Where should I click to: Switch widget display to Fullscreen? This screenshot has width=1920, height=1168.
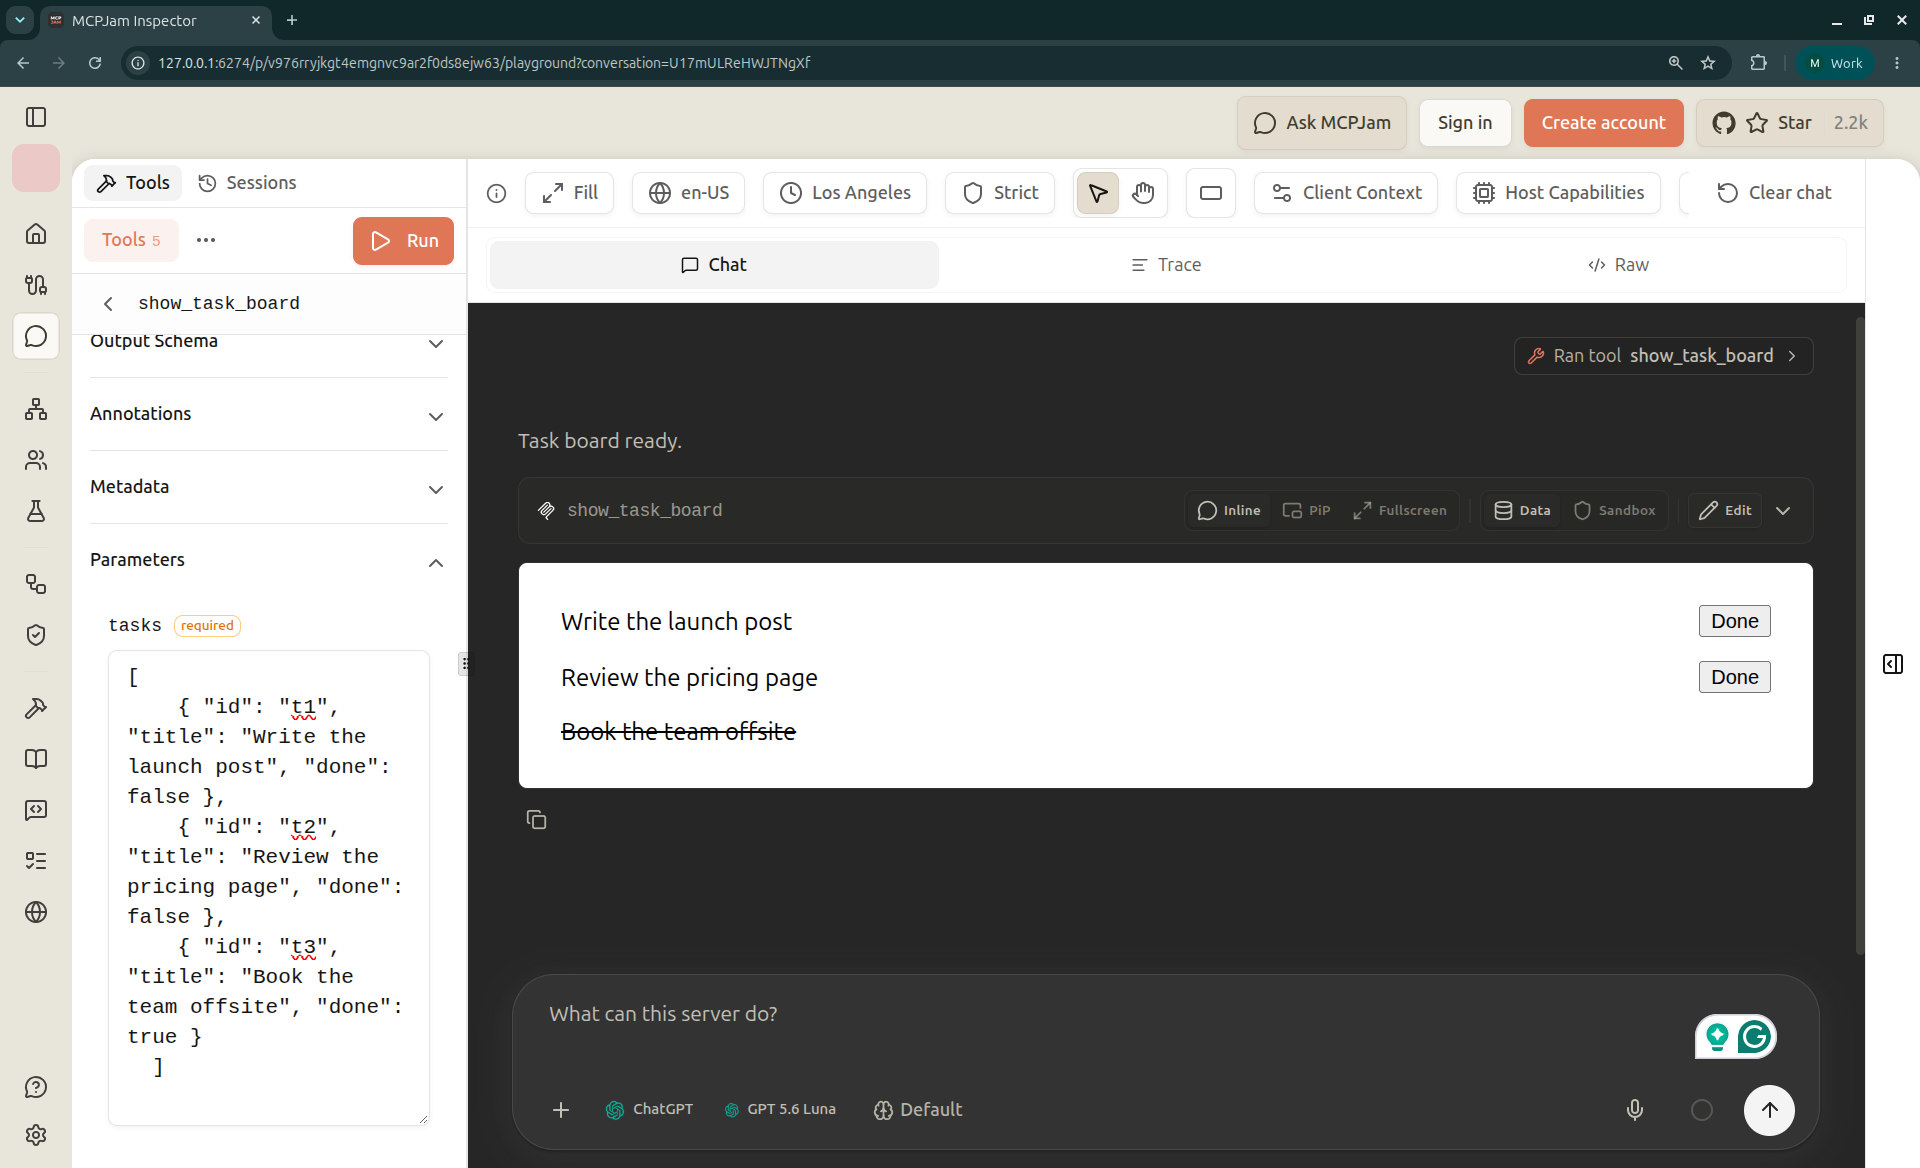tap(1400, 510)
